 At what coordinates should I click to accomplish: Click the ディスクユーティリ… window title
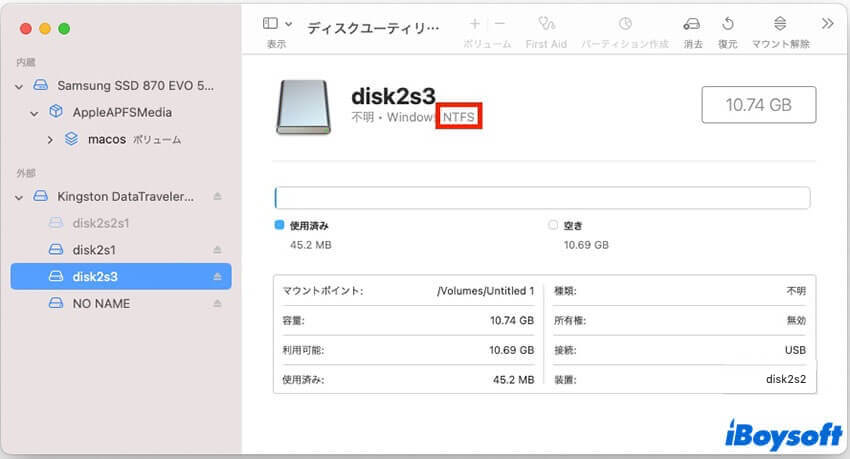pos(373,28)
